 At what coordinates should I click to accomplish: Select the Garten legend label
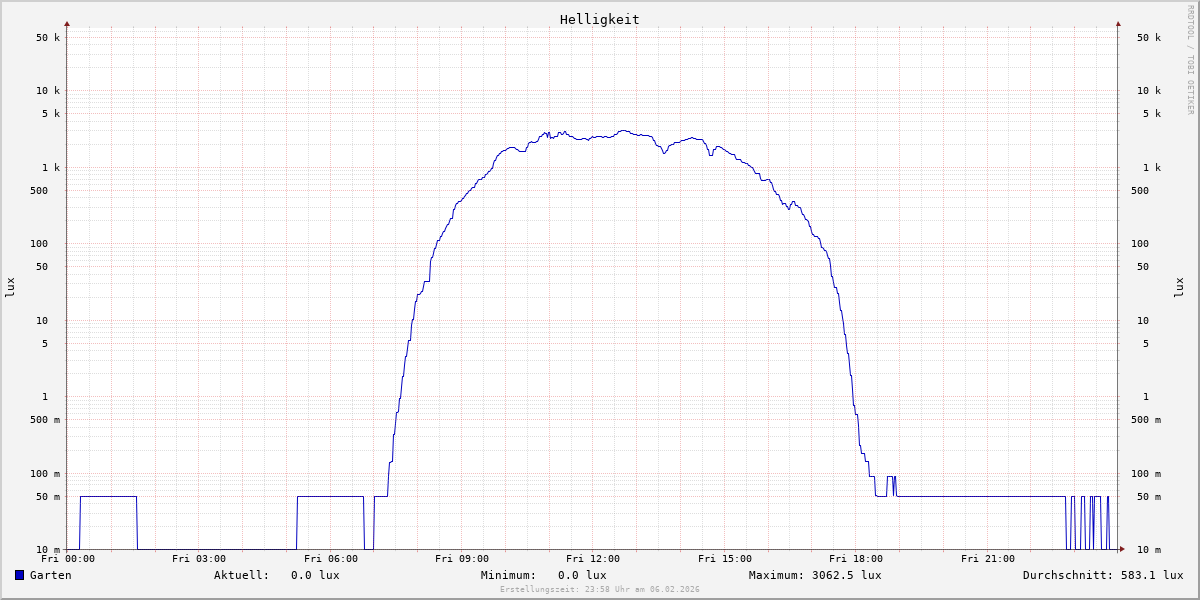[x=50, y=575]
